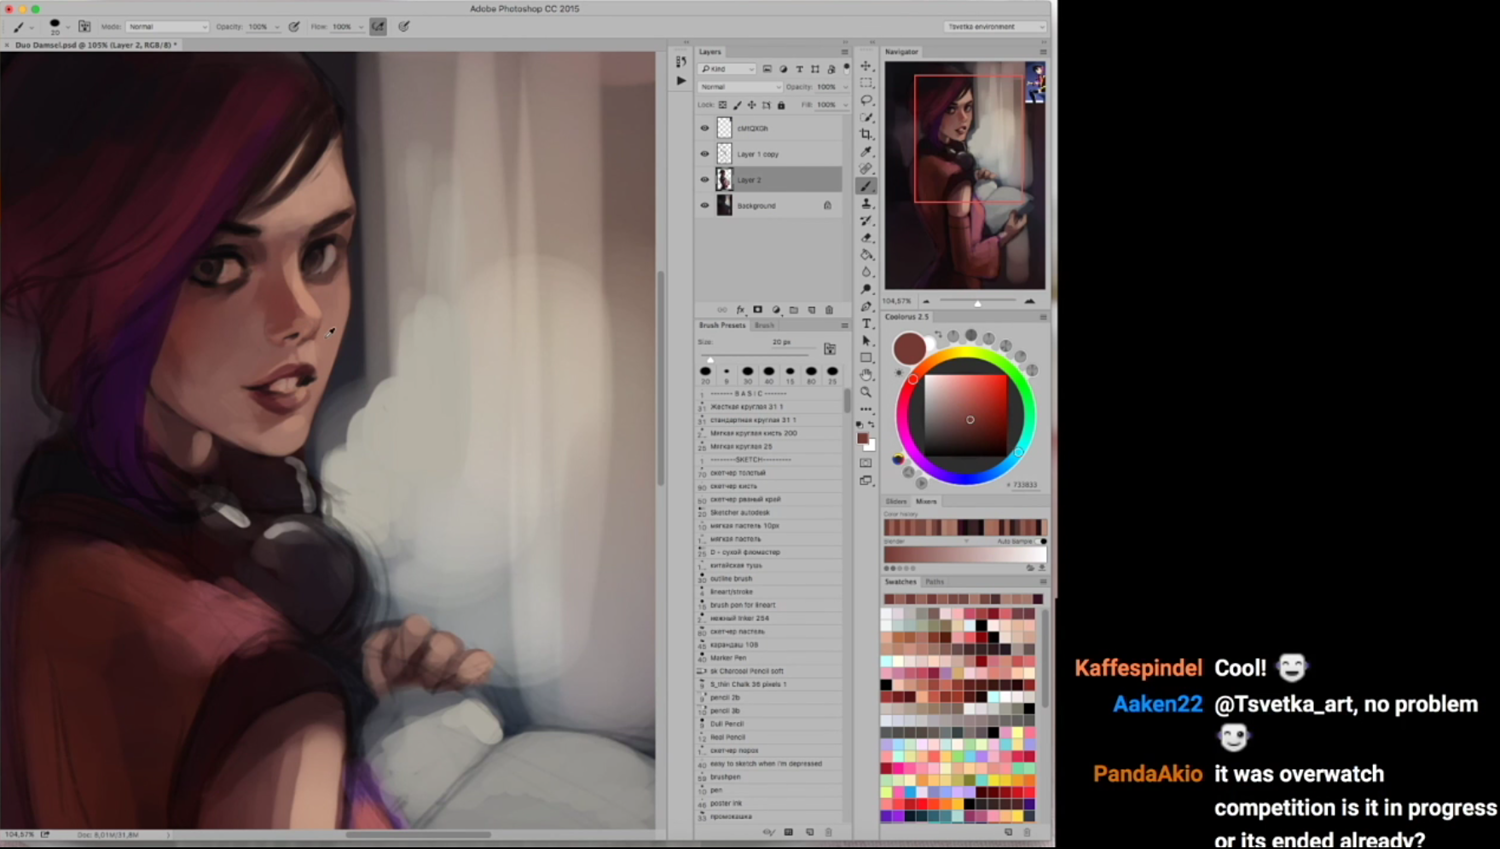
Task: Switch to the Brush tab
Action: (x=764, y=325)
